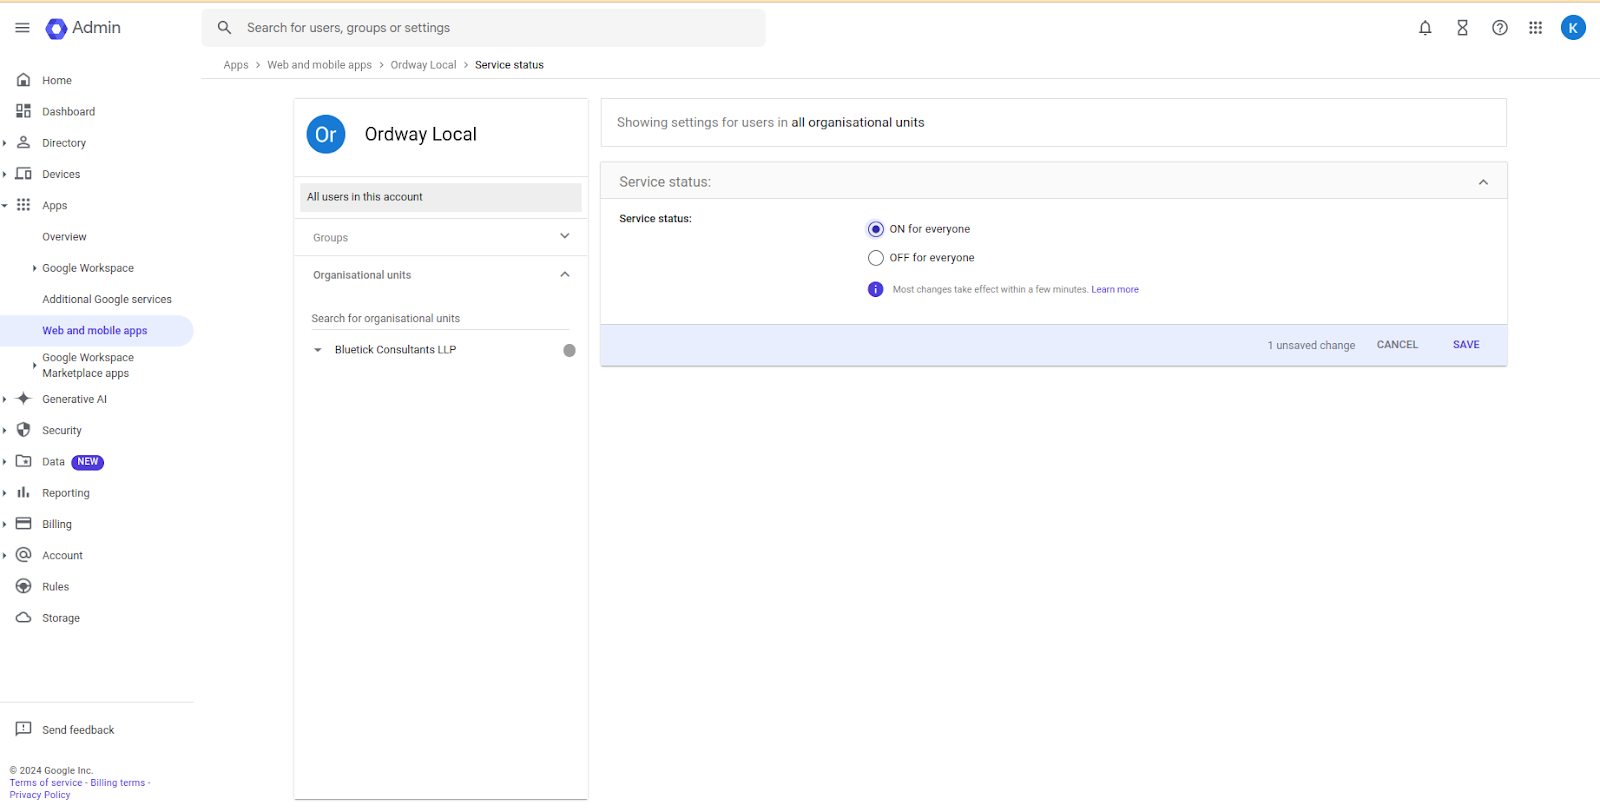
Task: Click the "1 unsaved change" text
Action: pos(1311,346)
